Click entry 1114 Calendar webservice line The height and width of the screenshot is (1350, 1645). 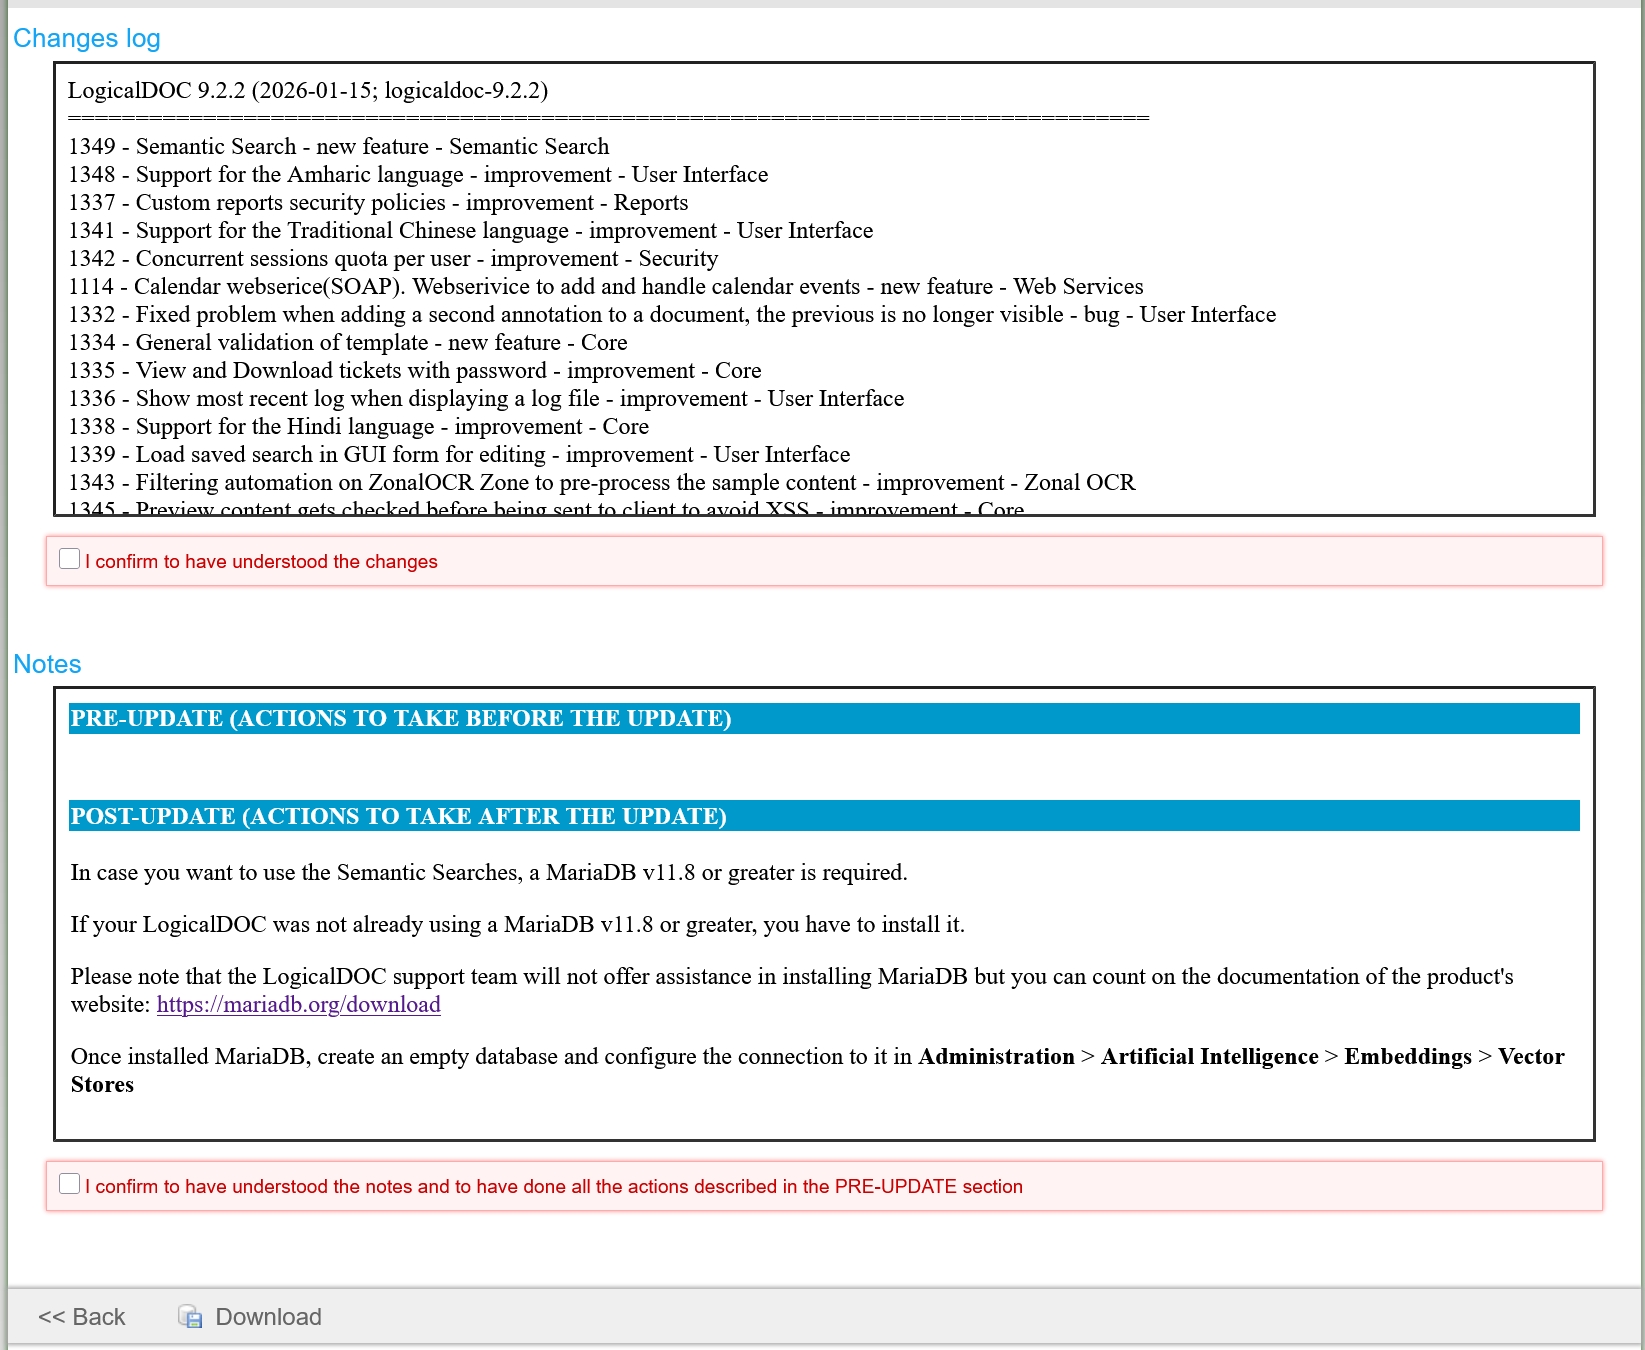605,287
